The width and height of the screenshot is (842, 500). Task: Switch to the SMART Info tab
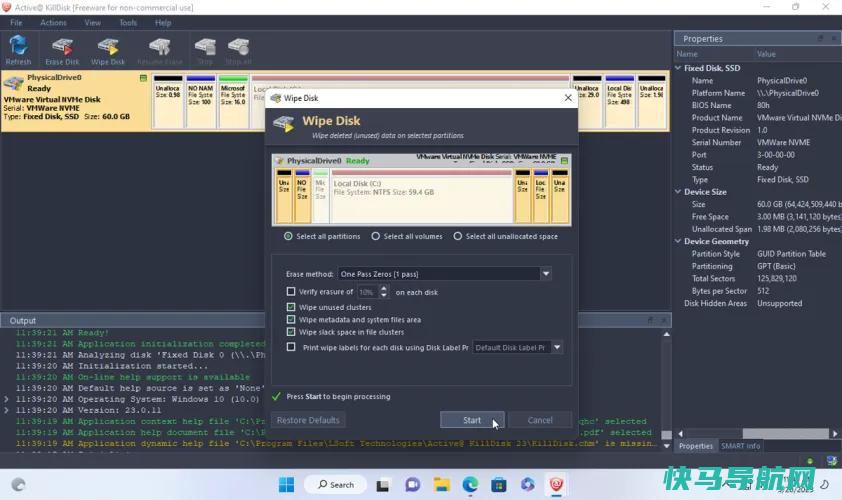(741, 446)
